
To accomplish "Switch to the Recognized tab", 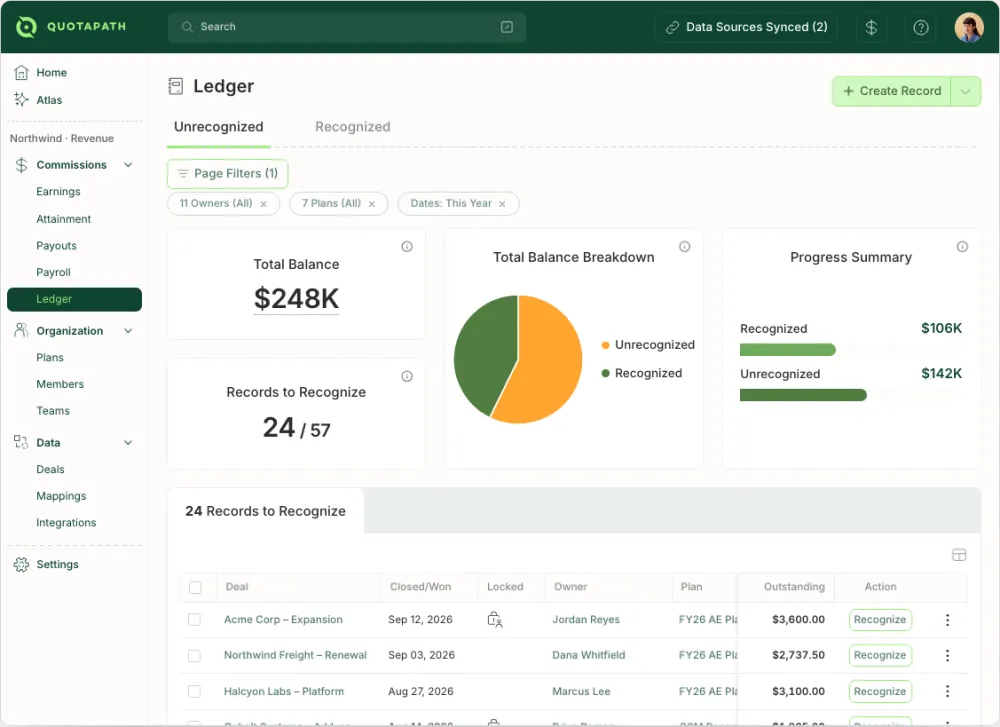I will (353, 127).
